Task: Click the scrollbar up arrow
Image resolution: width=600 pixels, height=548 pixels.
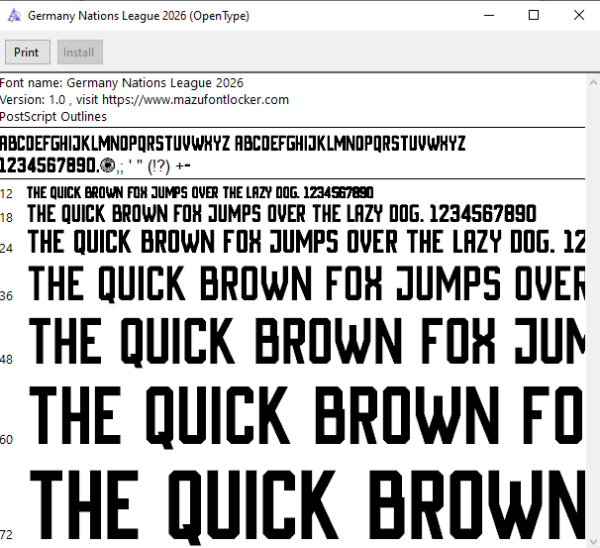Action: coord(593,82)
